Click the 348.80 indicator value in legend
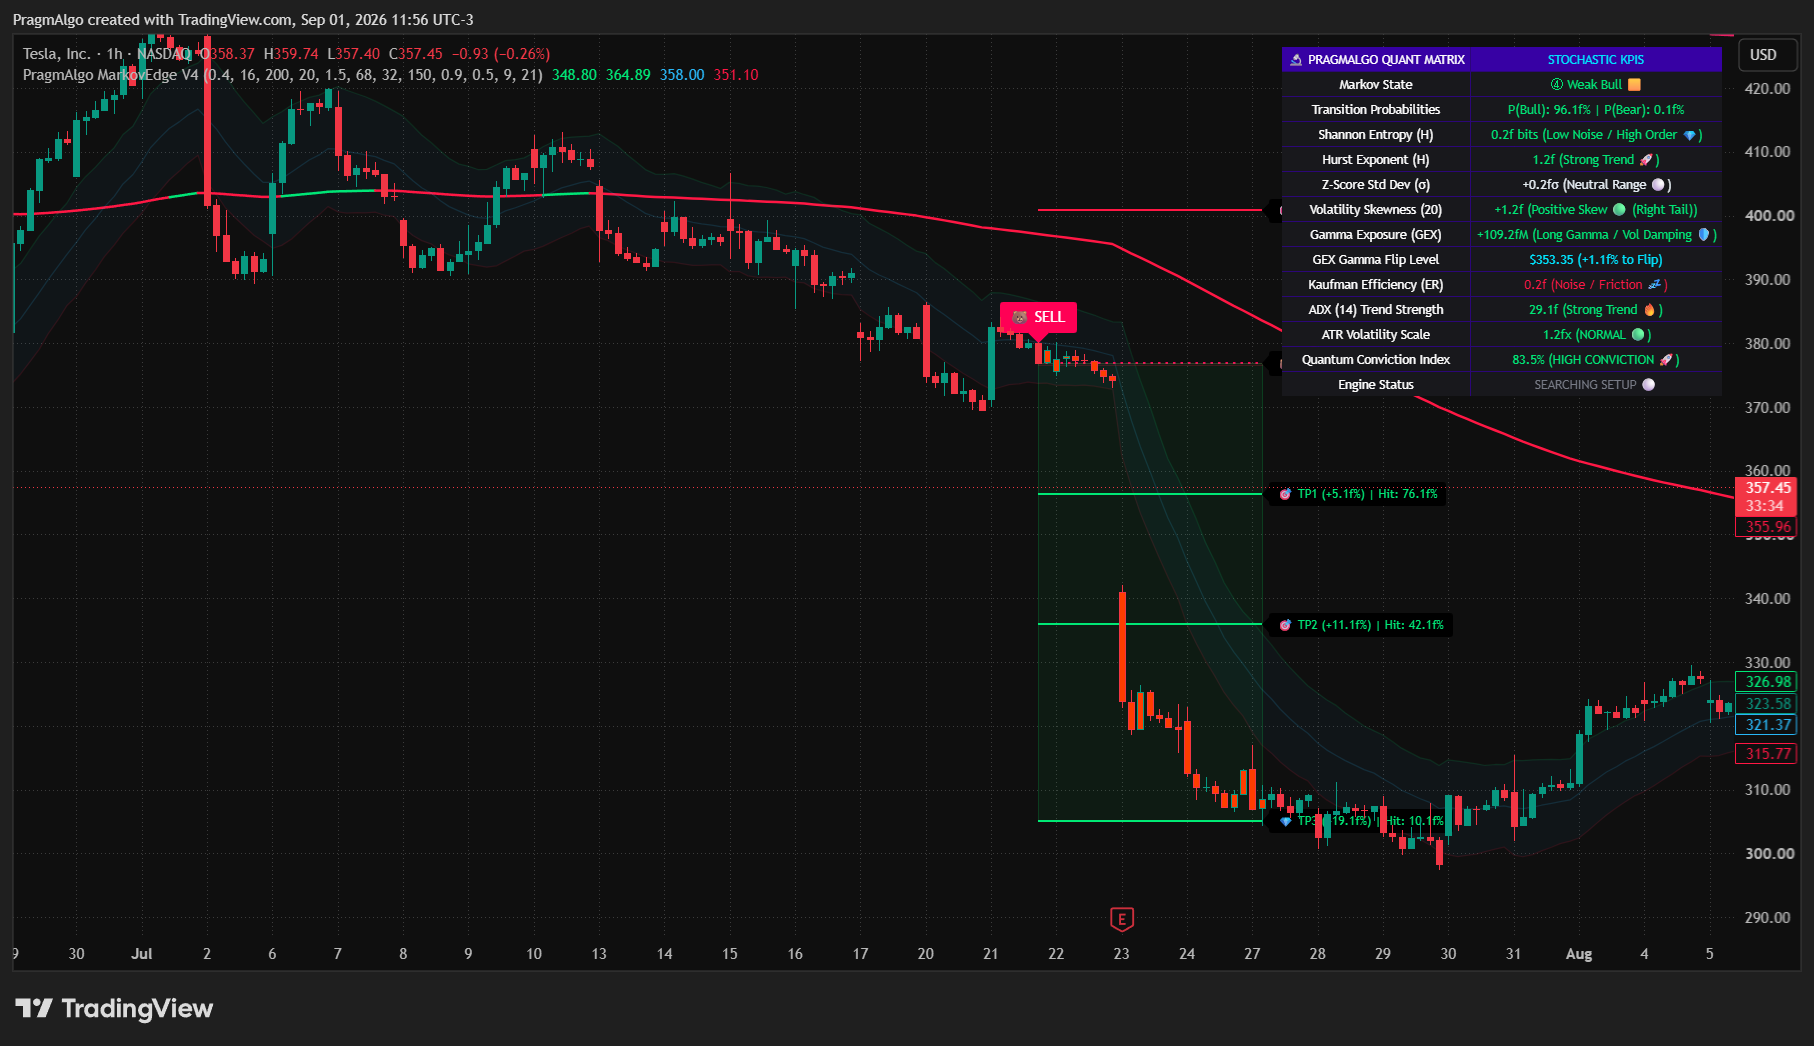The height and width of the screenshot is (1046, 1814). (574, 75)
